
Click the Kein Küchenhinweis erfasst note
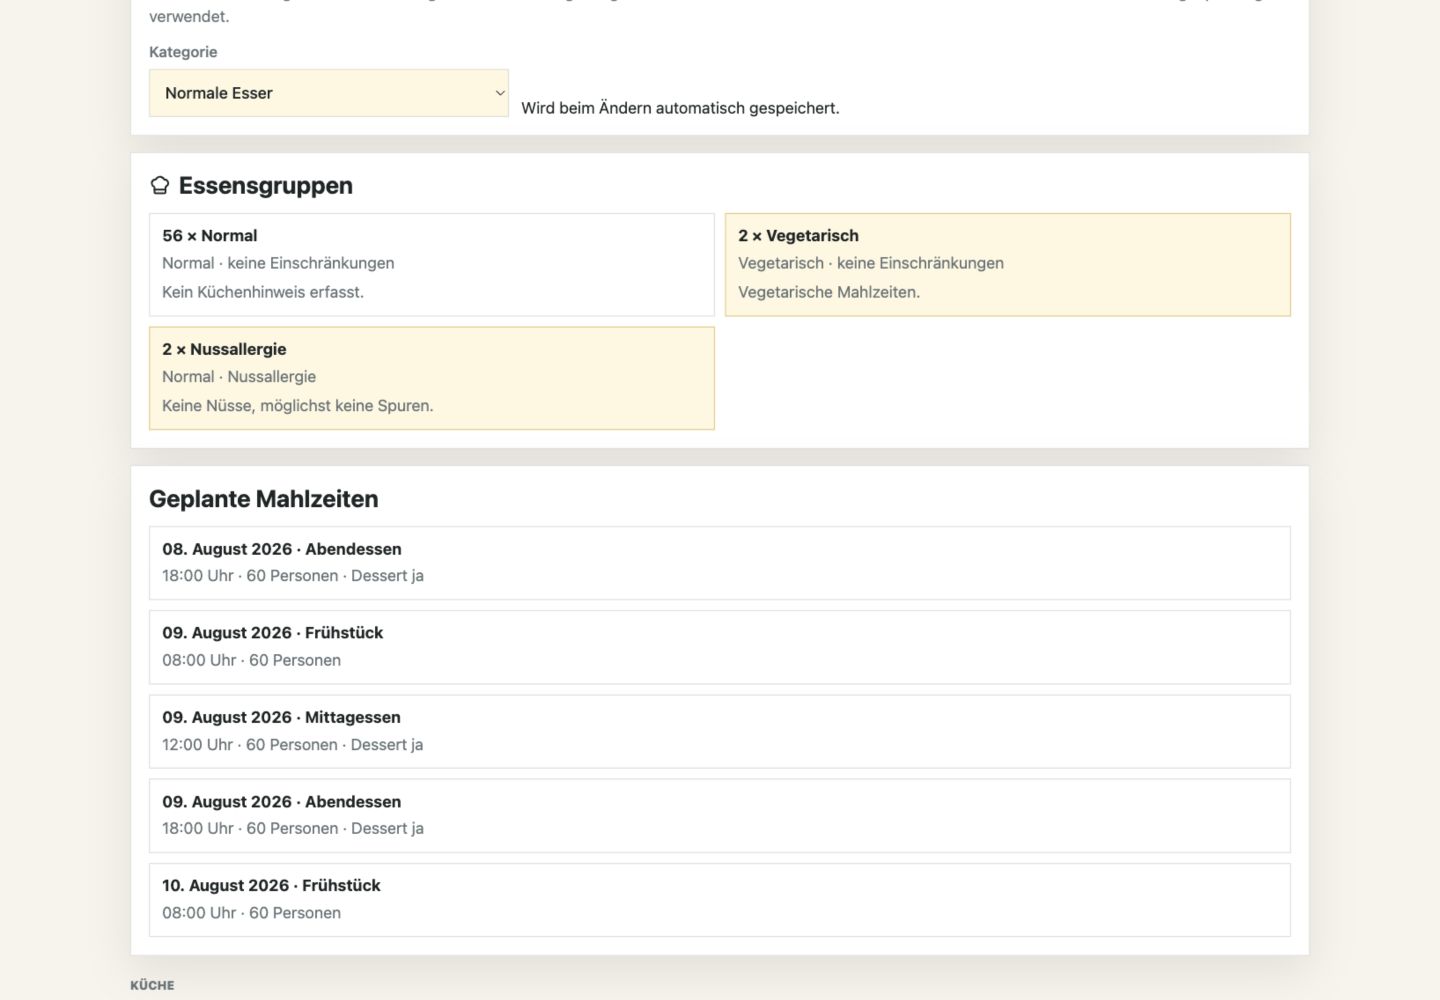coord(263,292)
